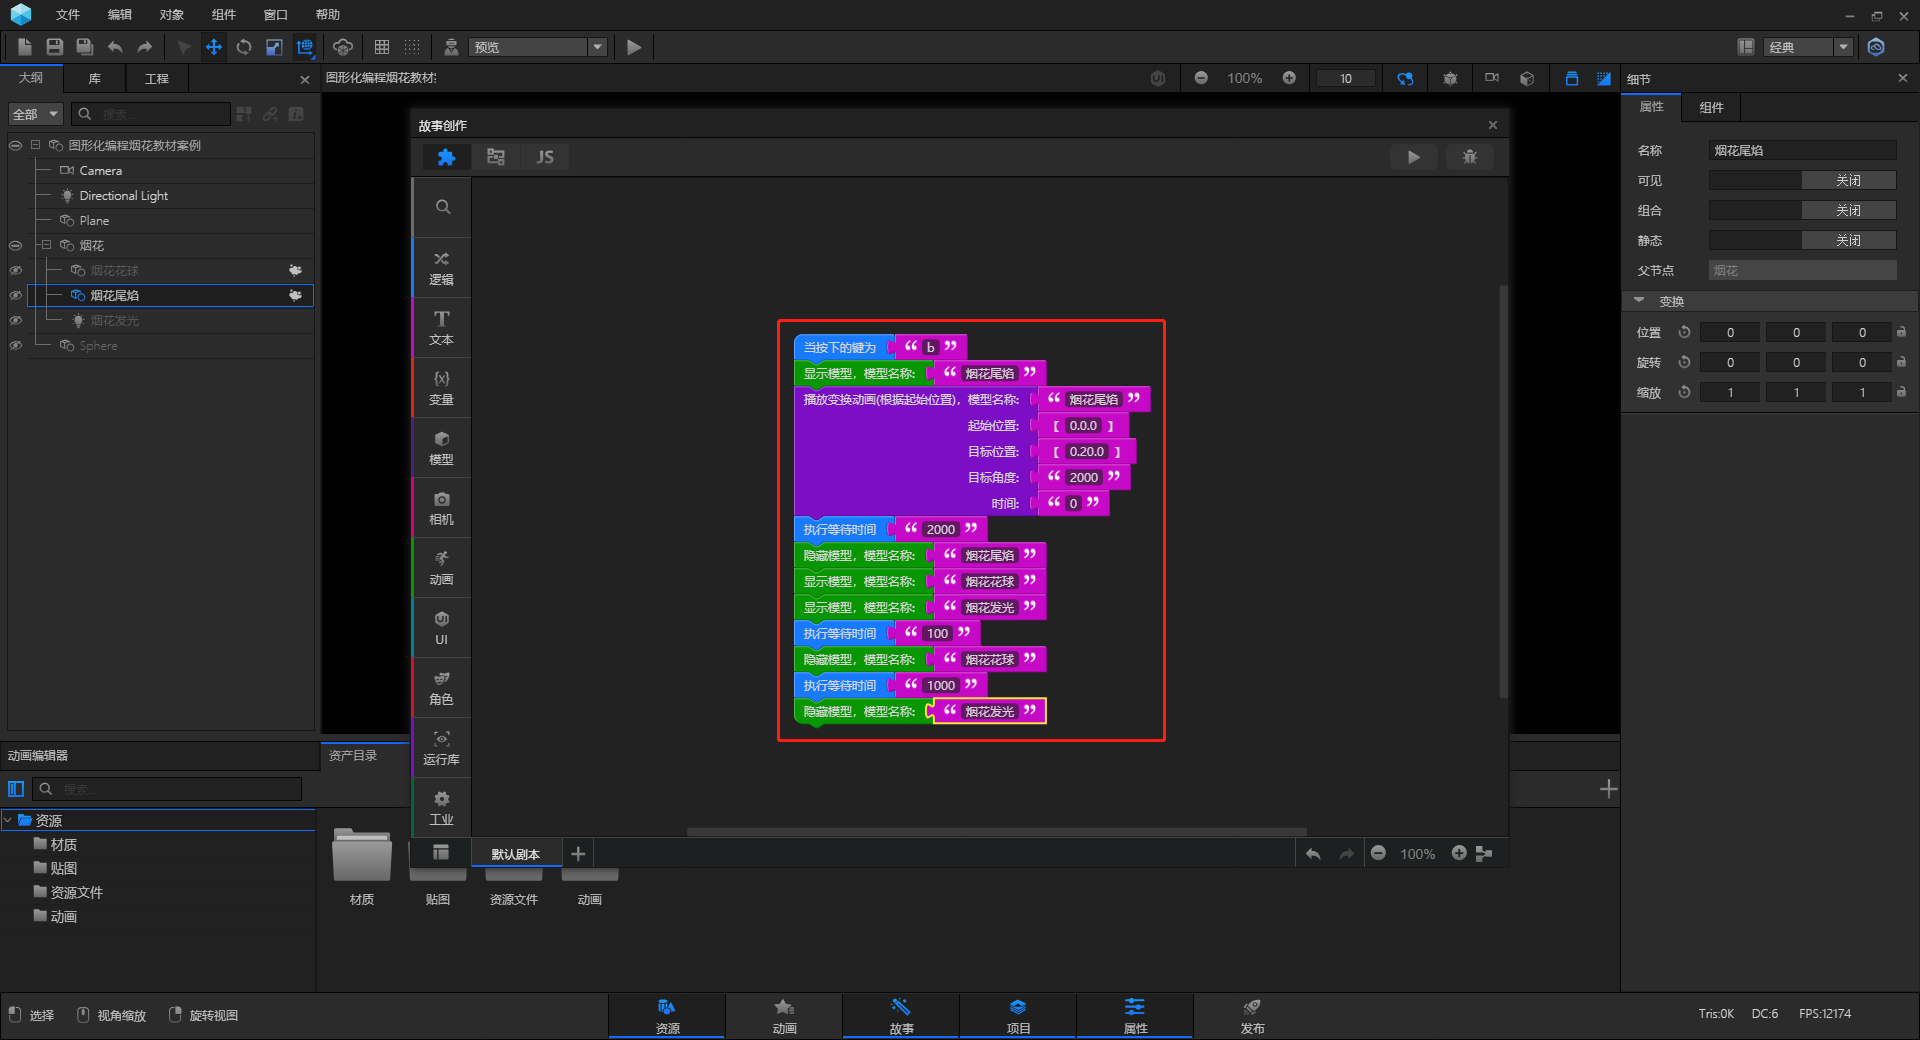Toggle the lock icon for 缩放

[1901, 393]
